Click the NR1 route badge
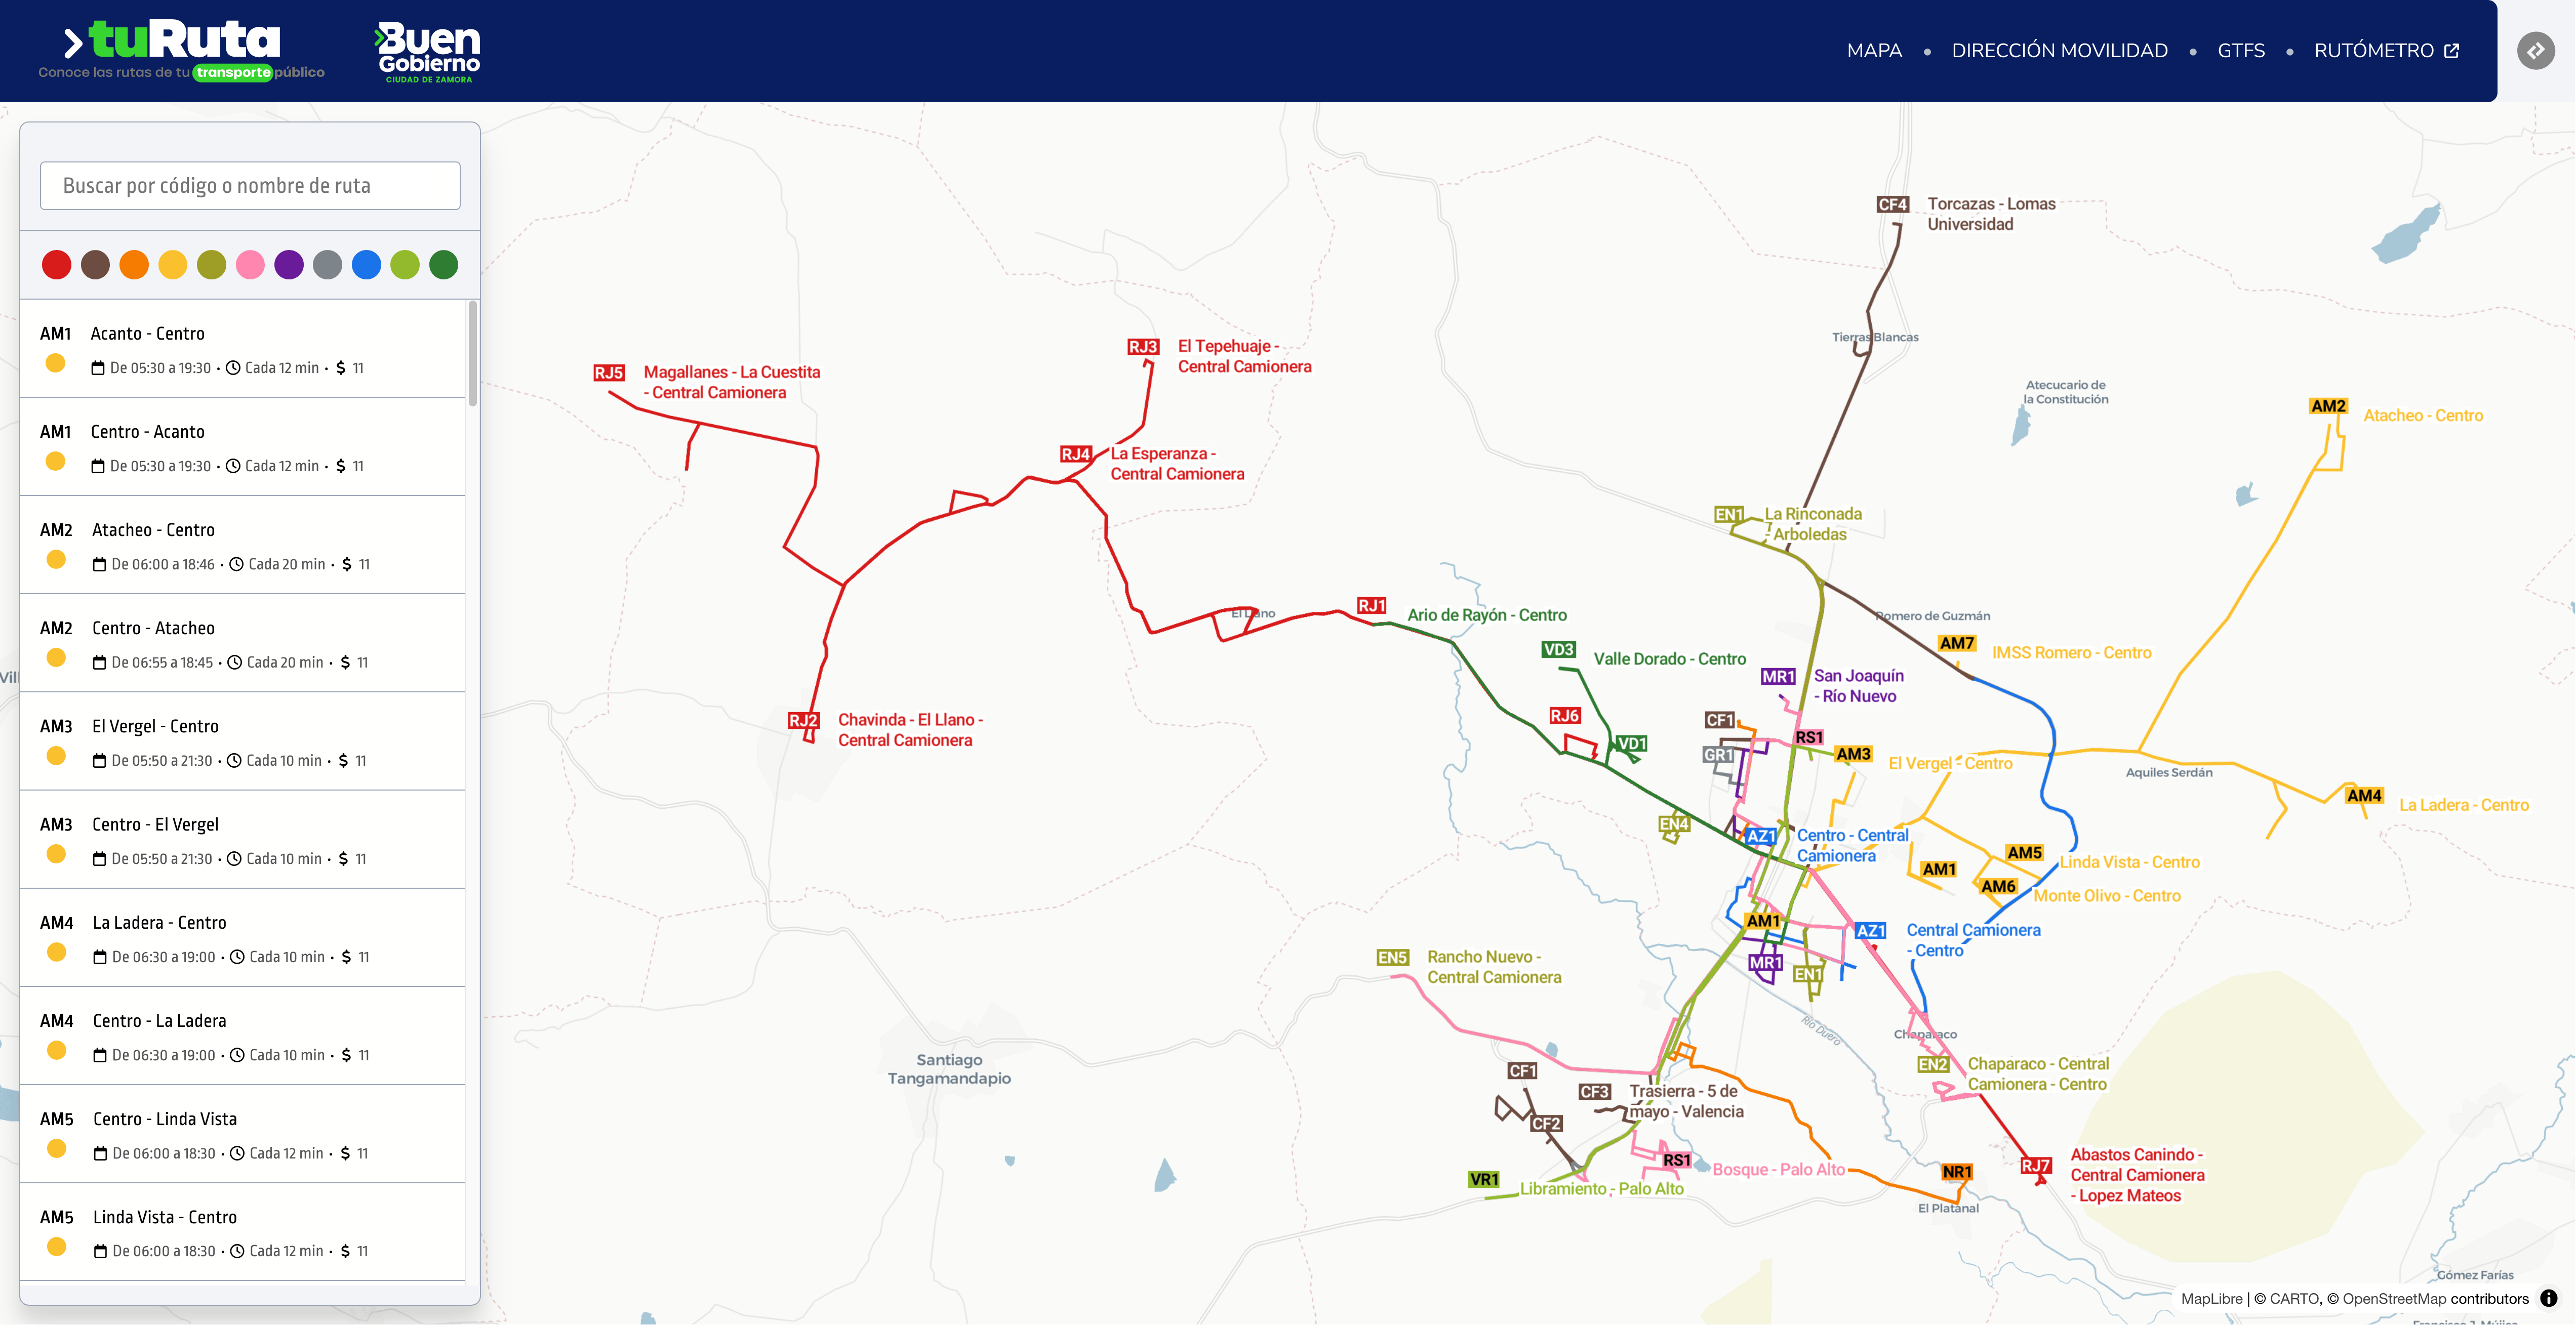 click(x=1957, y=1171)
